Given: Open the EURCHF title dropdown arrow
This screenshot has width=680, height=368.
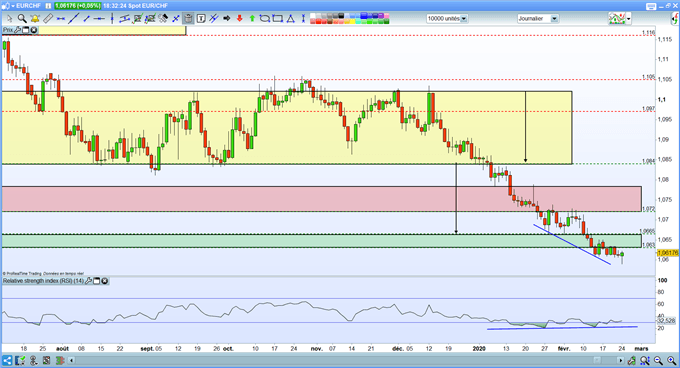Looking at the screenshot, I should (12, 6).
